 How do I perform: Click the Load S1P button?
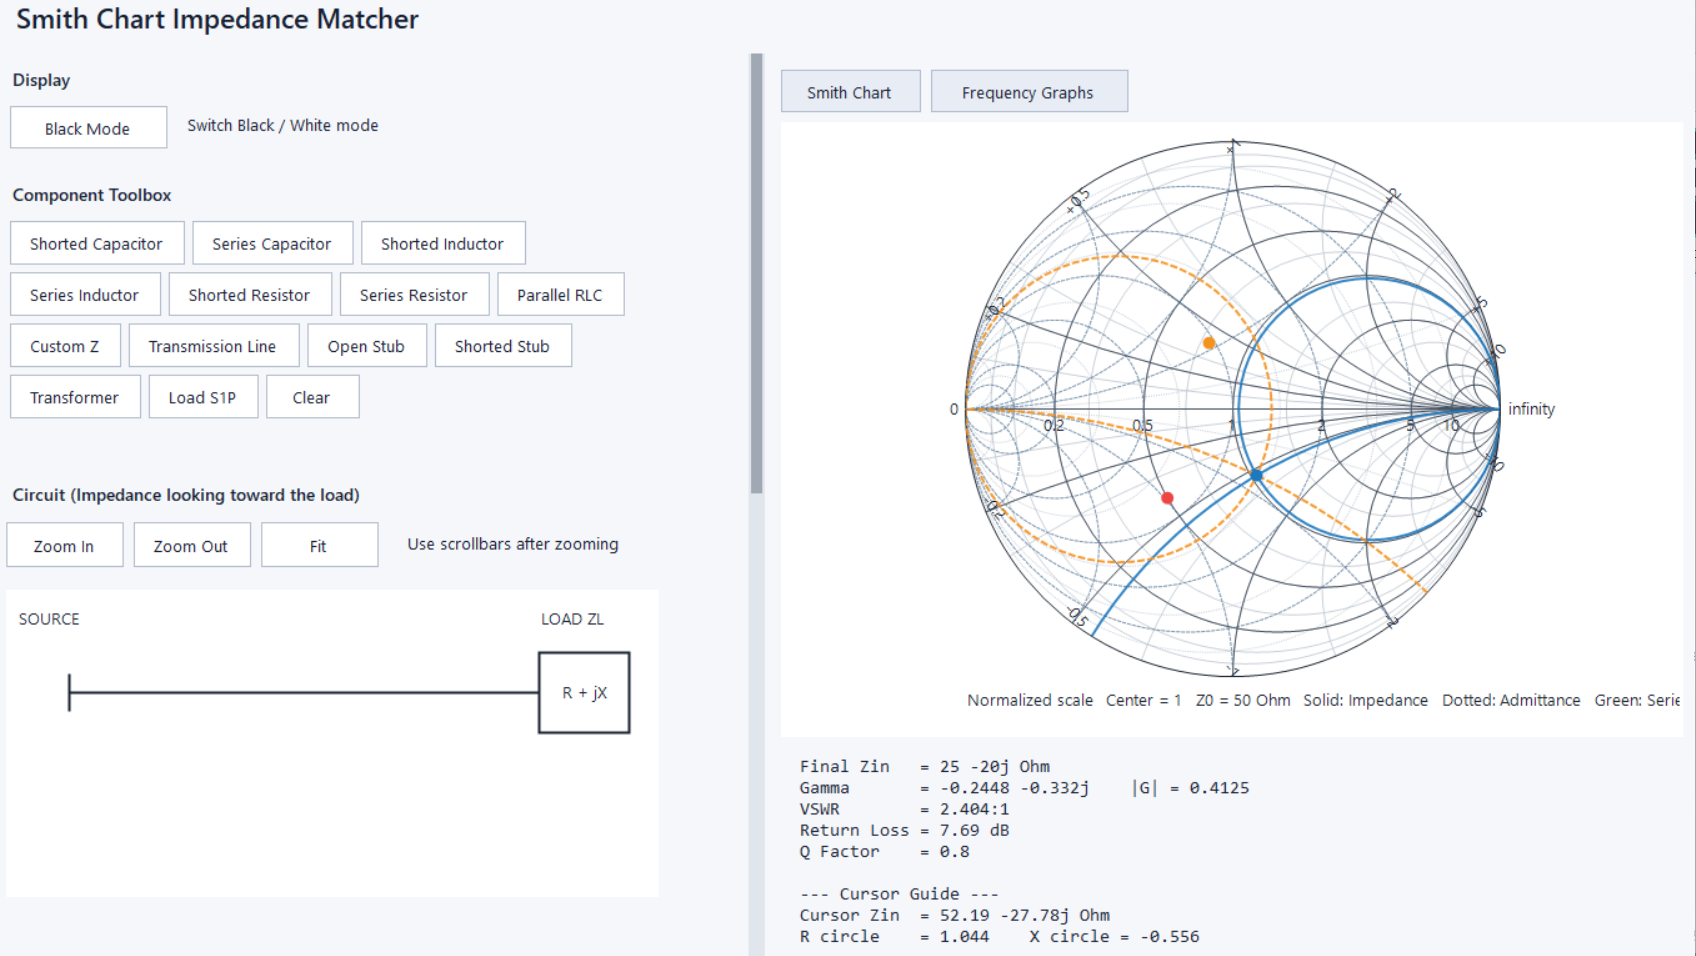pos(203,397)
